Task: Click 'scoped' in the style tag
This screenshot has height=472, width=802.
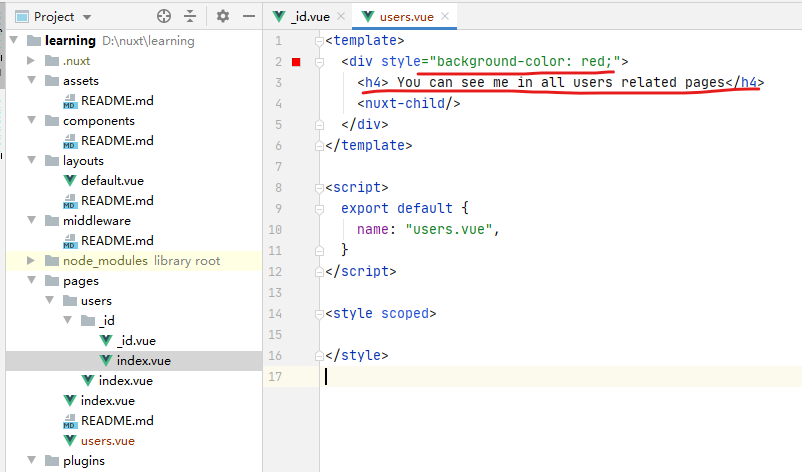Action: [405, 313]
